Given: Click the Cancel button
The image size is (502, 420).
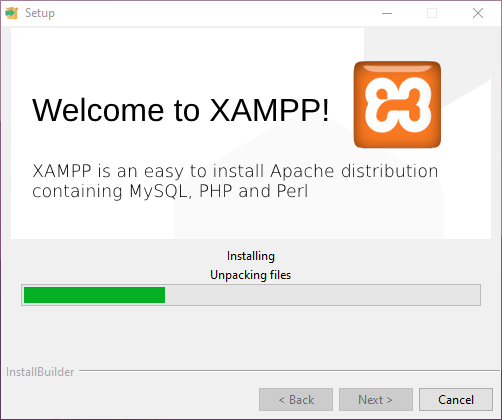Looking at the screenshot, I should 456,399.
